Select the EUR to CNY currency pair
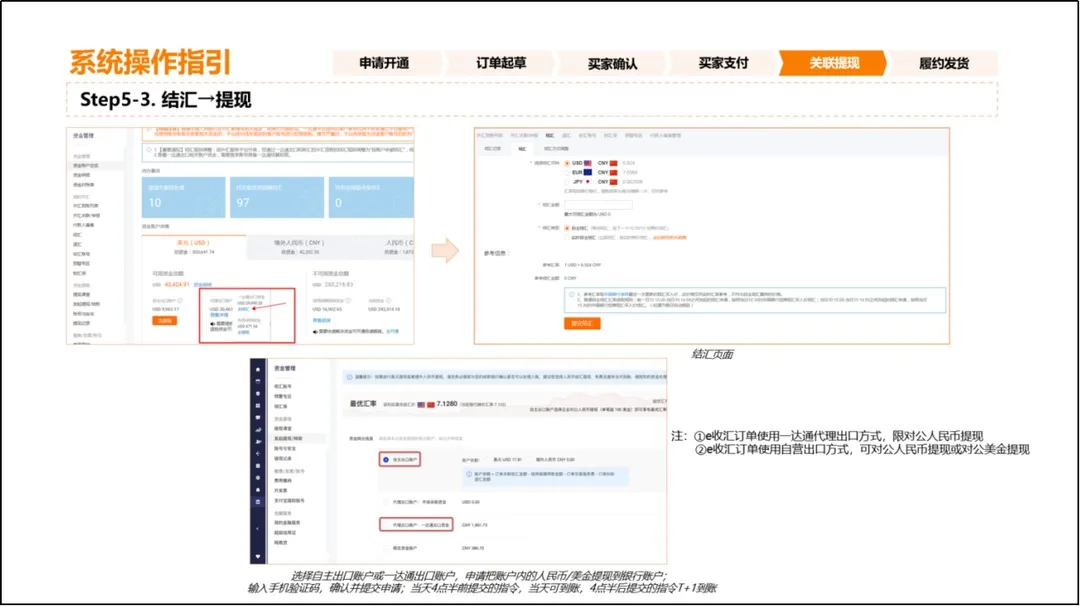This screenshot has height=606, width=1080. (x=566, y=172)
